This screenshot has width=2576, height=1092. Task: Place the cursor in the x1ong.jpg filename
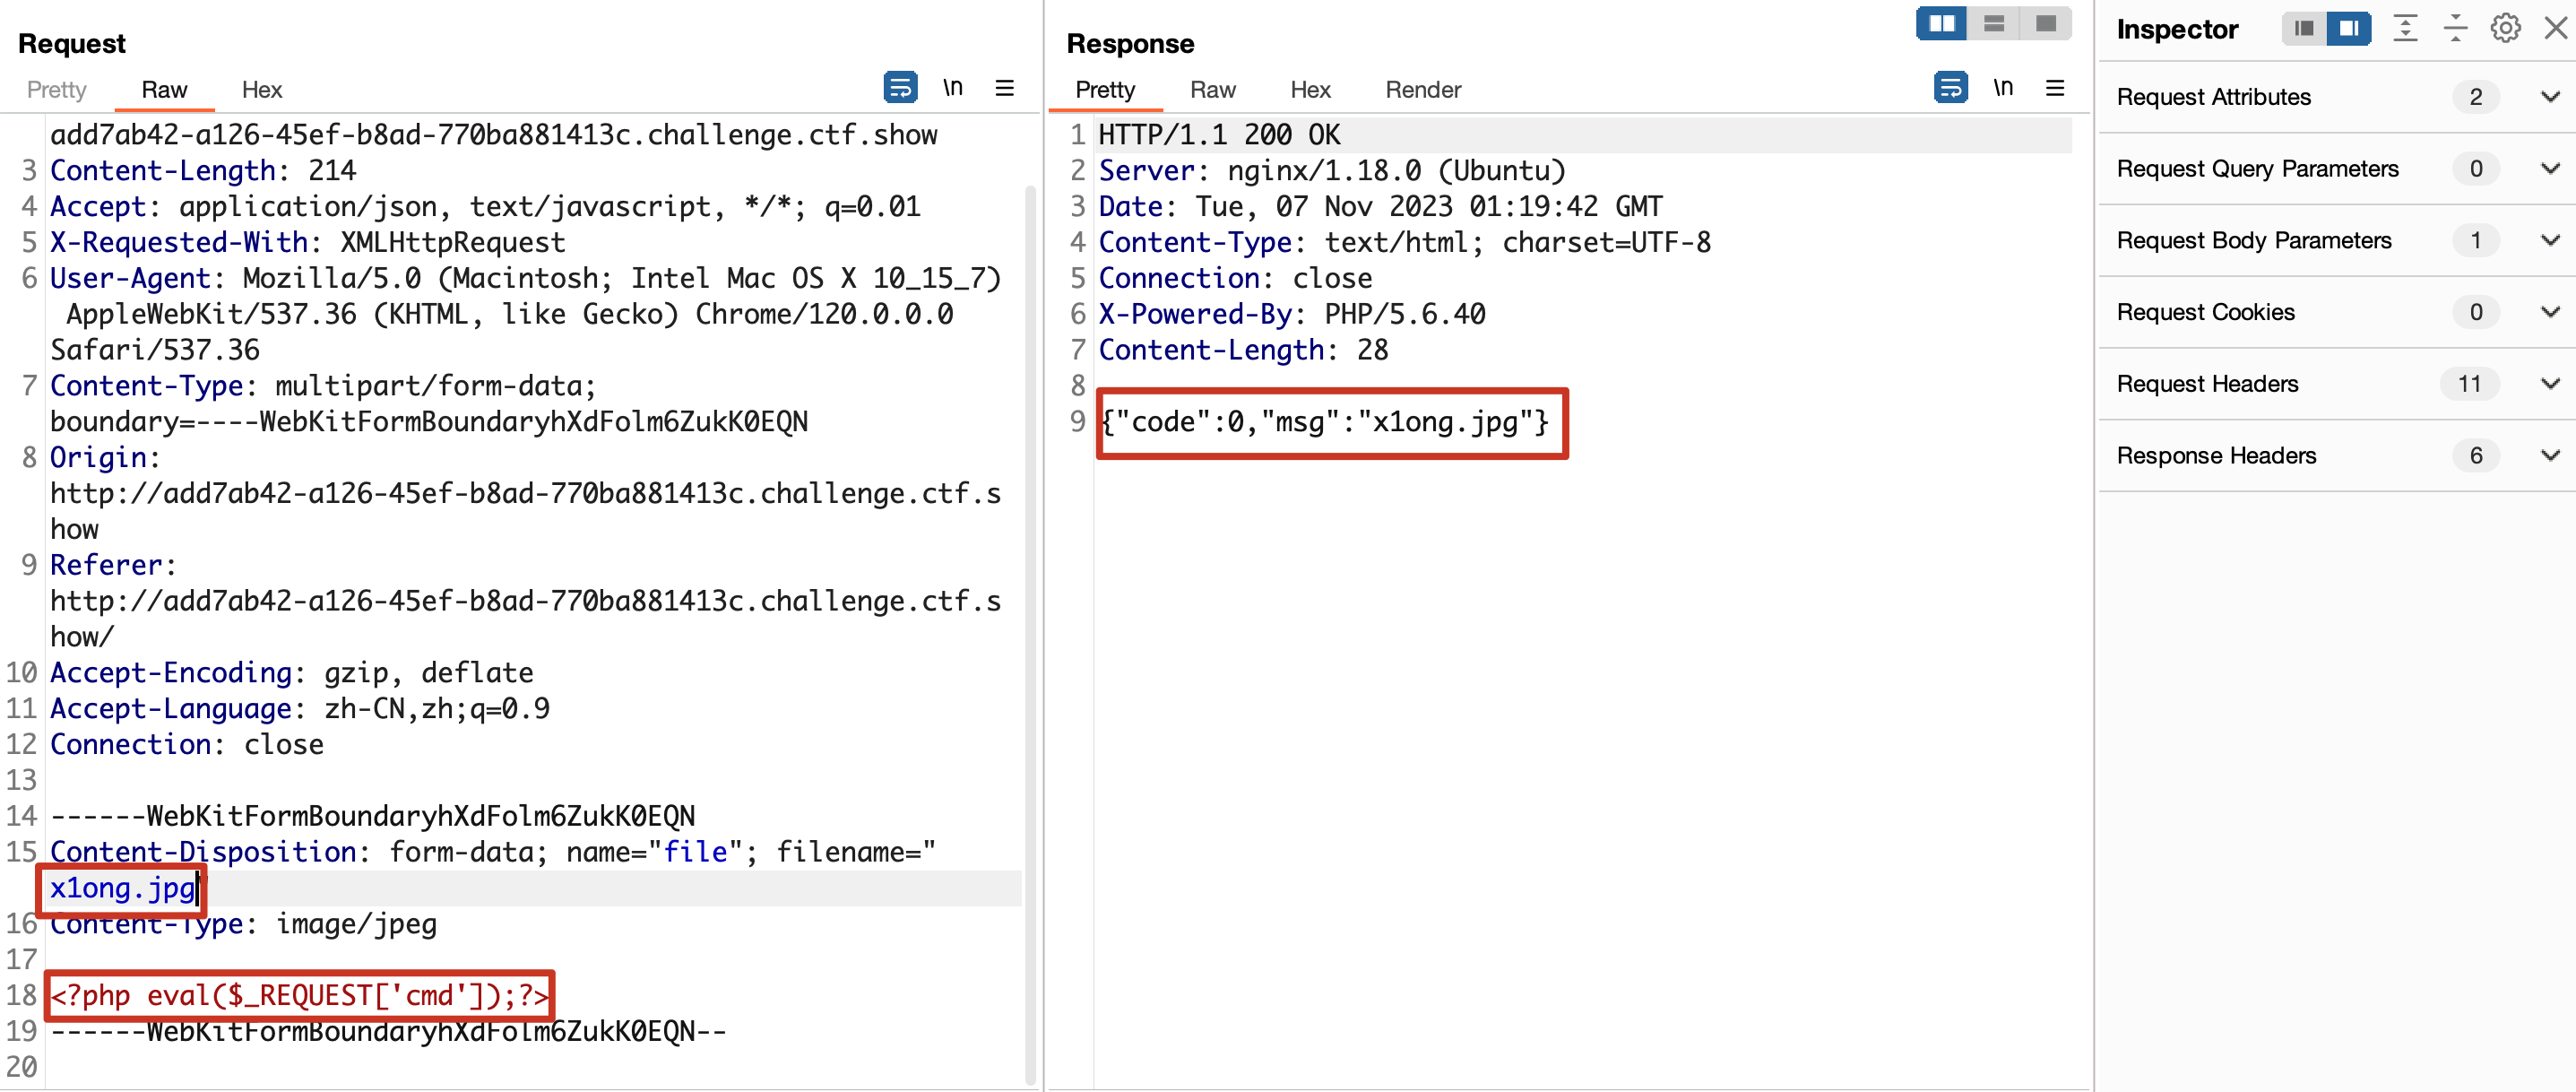122,888
